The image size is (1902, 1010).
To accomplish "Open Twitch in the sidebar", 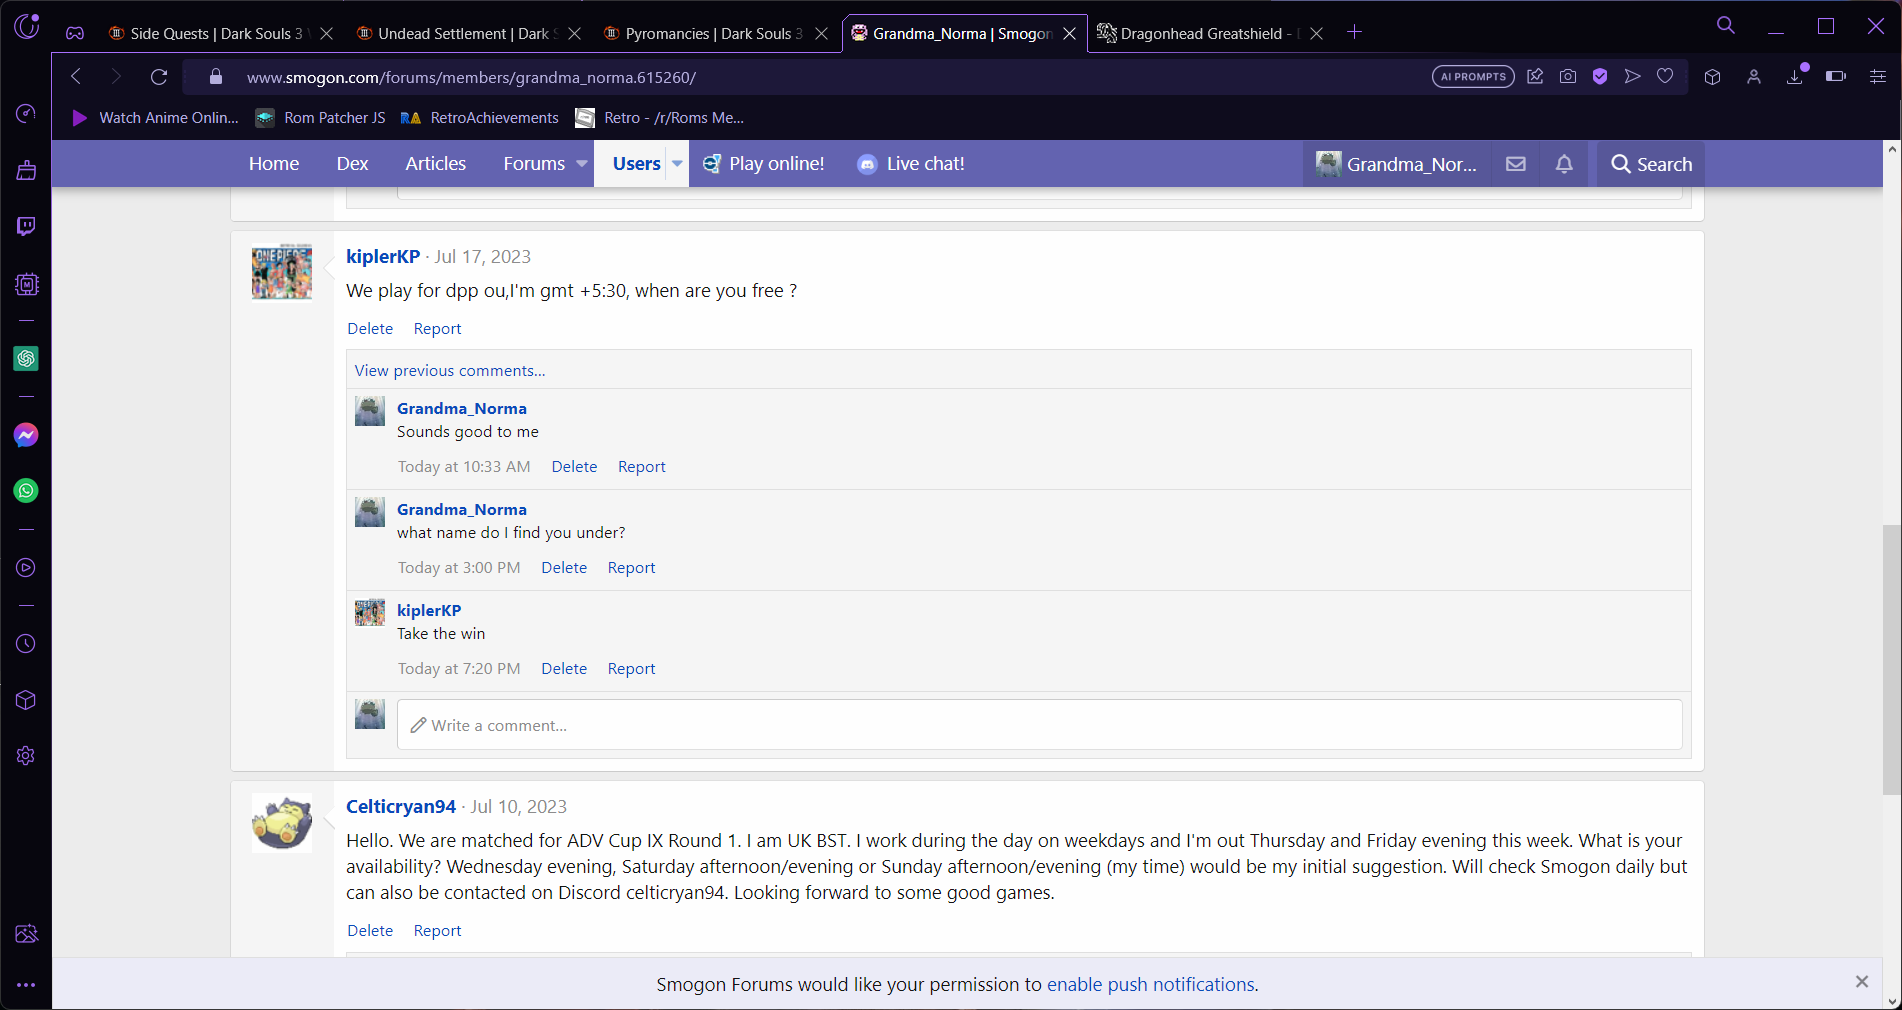I will (x=26, y=226).
